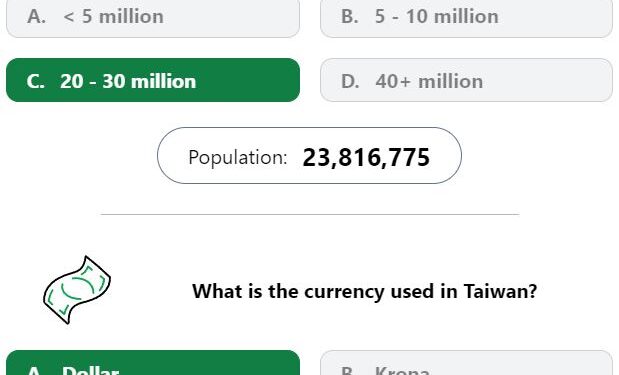Click the horizontal divider between questions
This screenshot has width=619, height=375.
[x=310, y=214]
